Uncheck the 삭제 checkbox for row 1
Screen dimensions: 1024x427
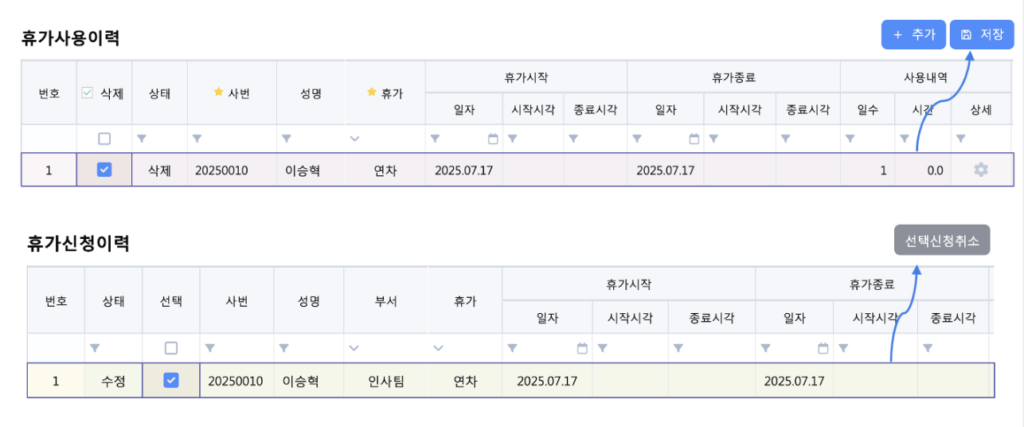[x=104, y=170]
